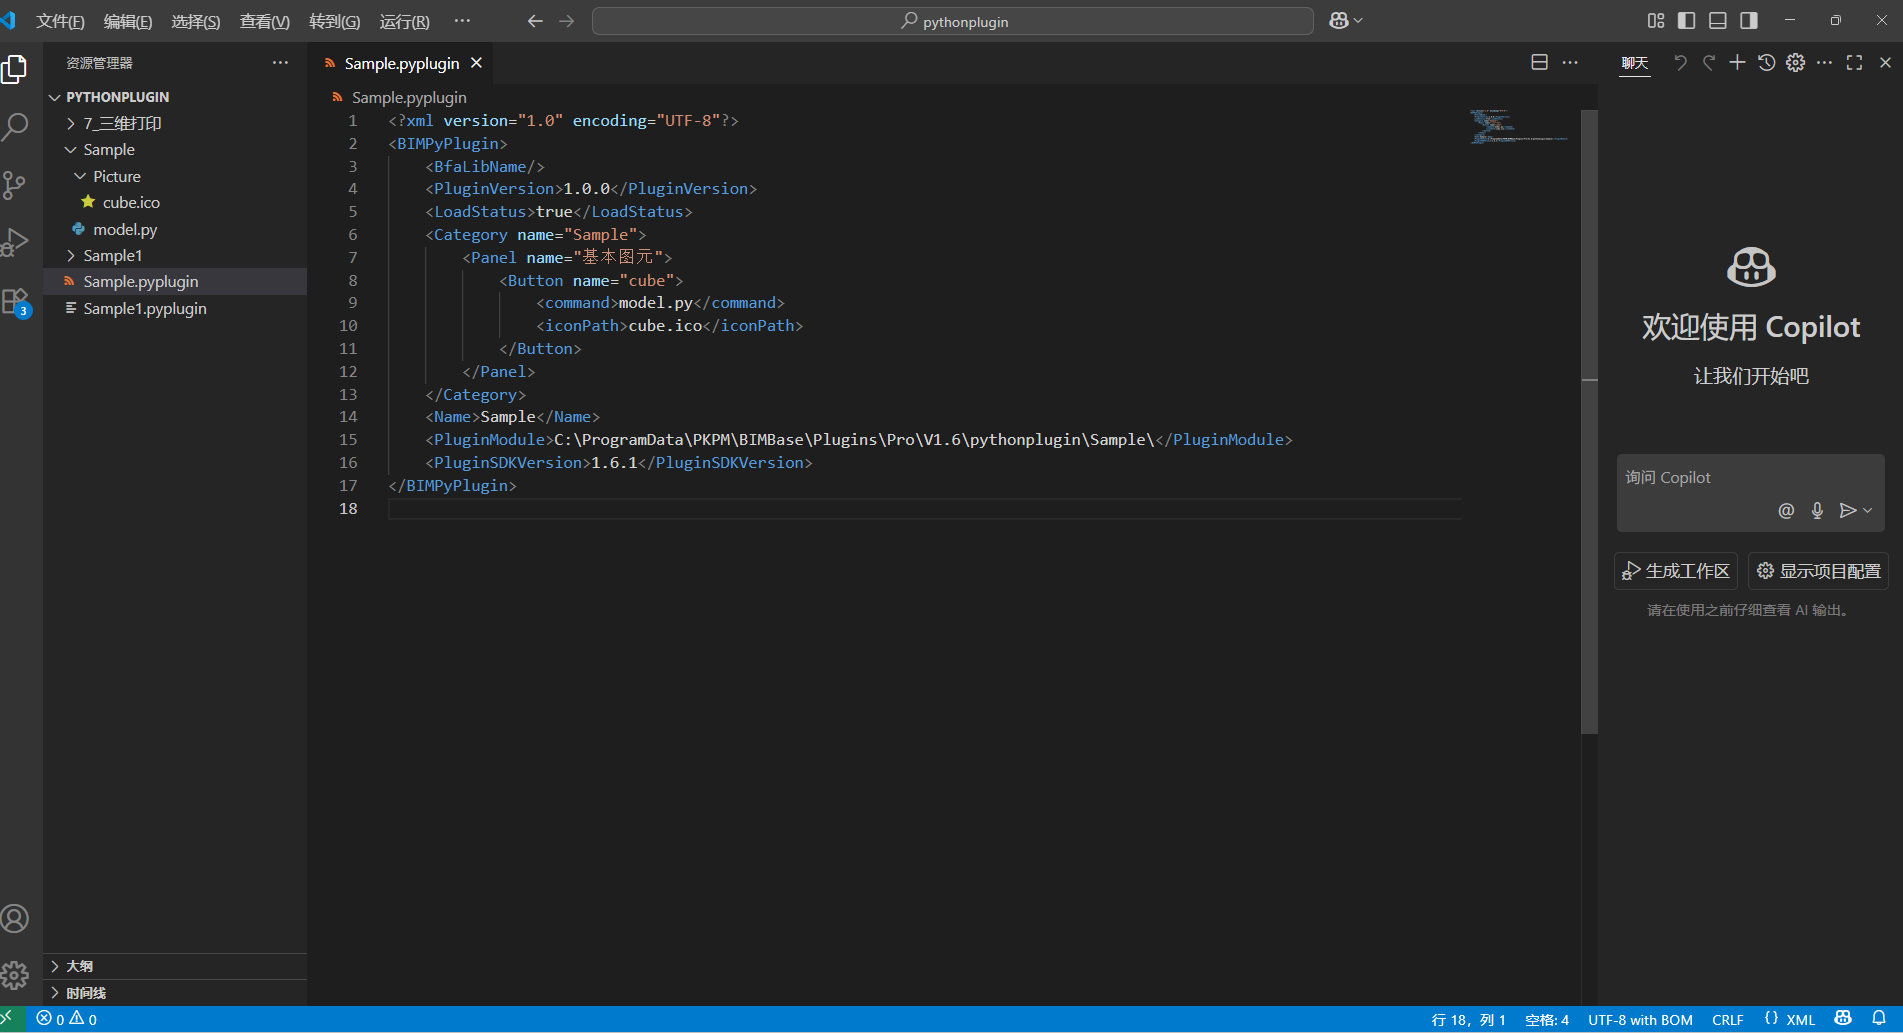Toggle the primary sidebar layout button

[x=1687, y=21]
